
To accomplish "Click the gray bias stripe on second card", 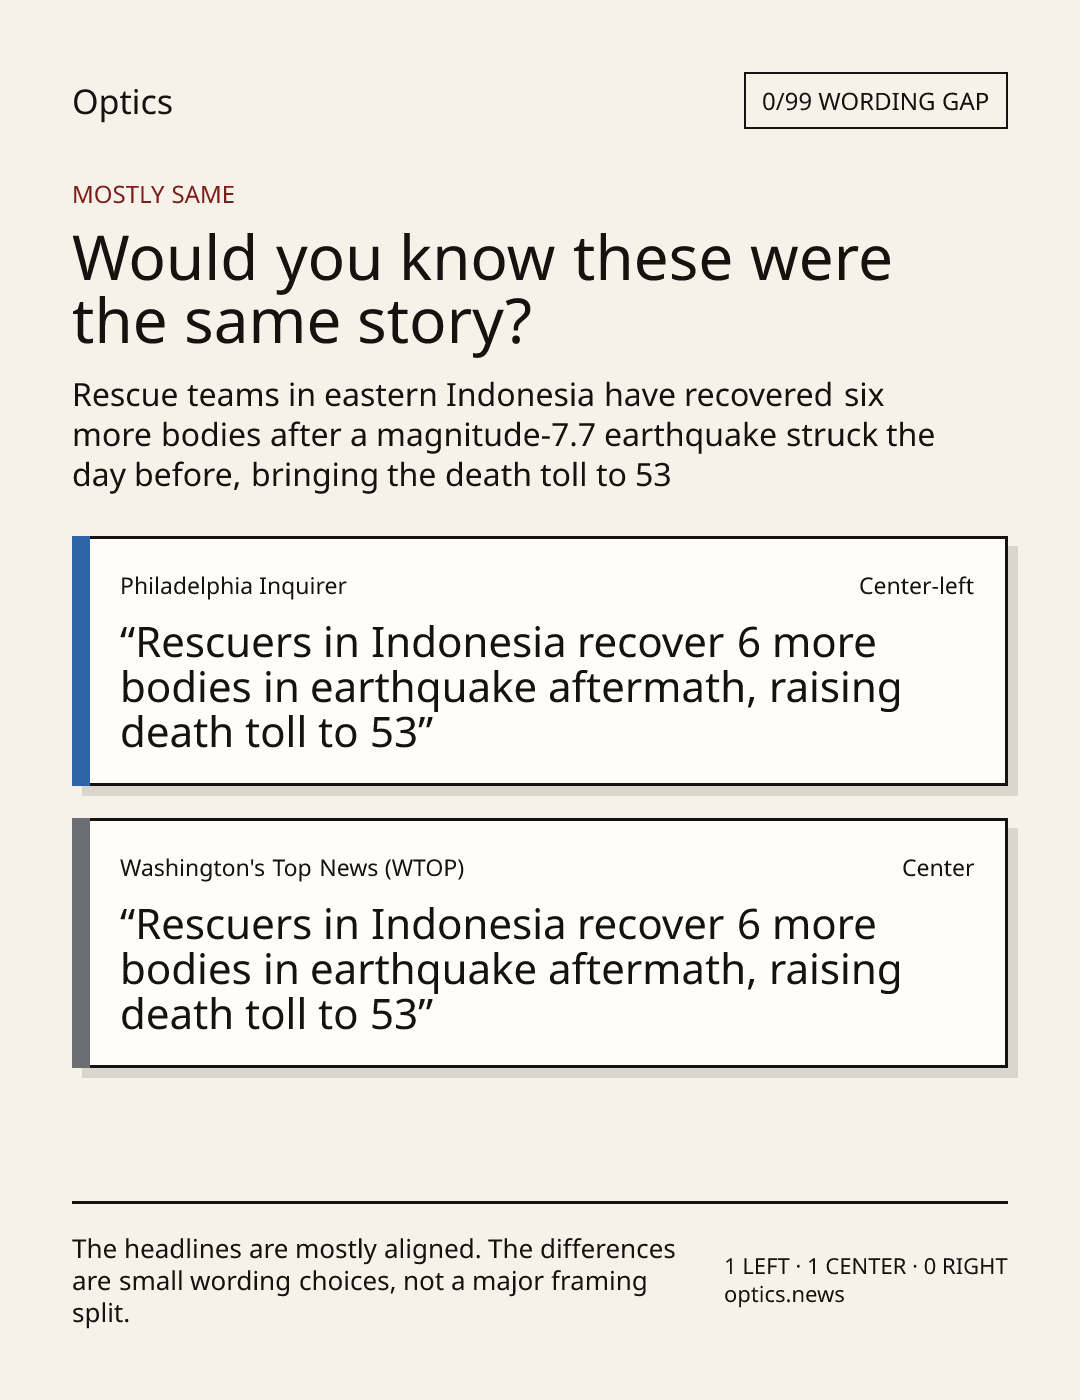I will coord(81,943).
